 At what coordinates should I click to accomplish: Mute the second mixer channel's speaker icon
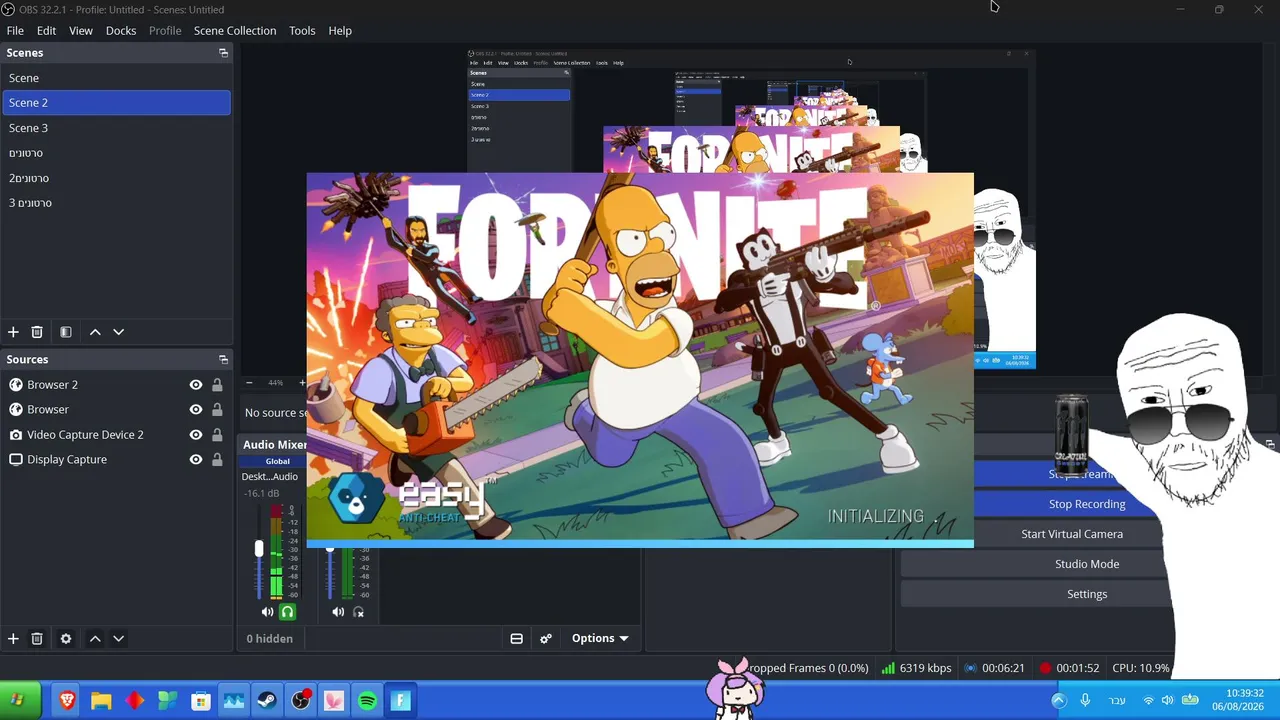click(x=338, y=612)
